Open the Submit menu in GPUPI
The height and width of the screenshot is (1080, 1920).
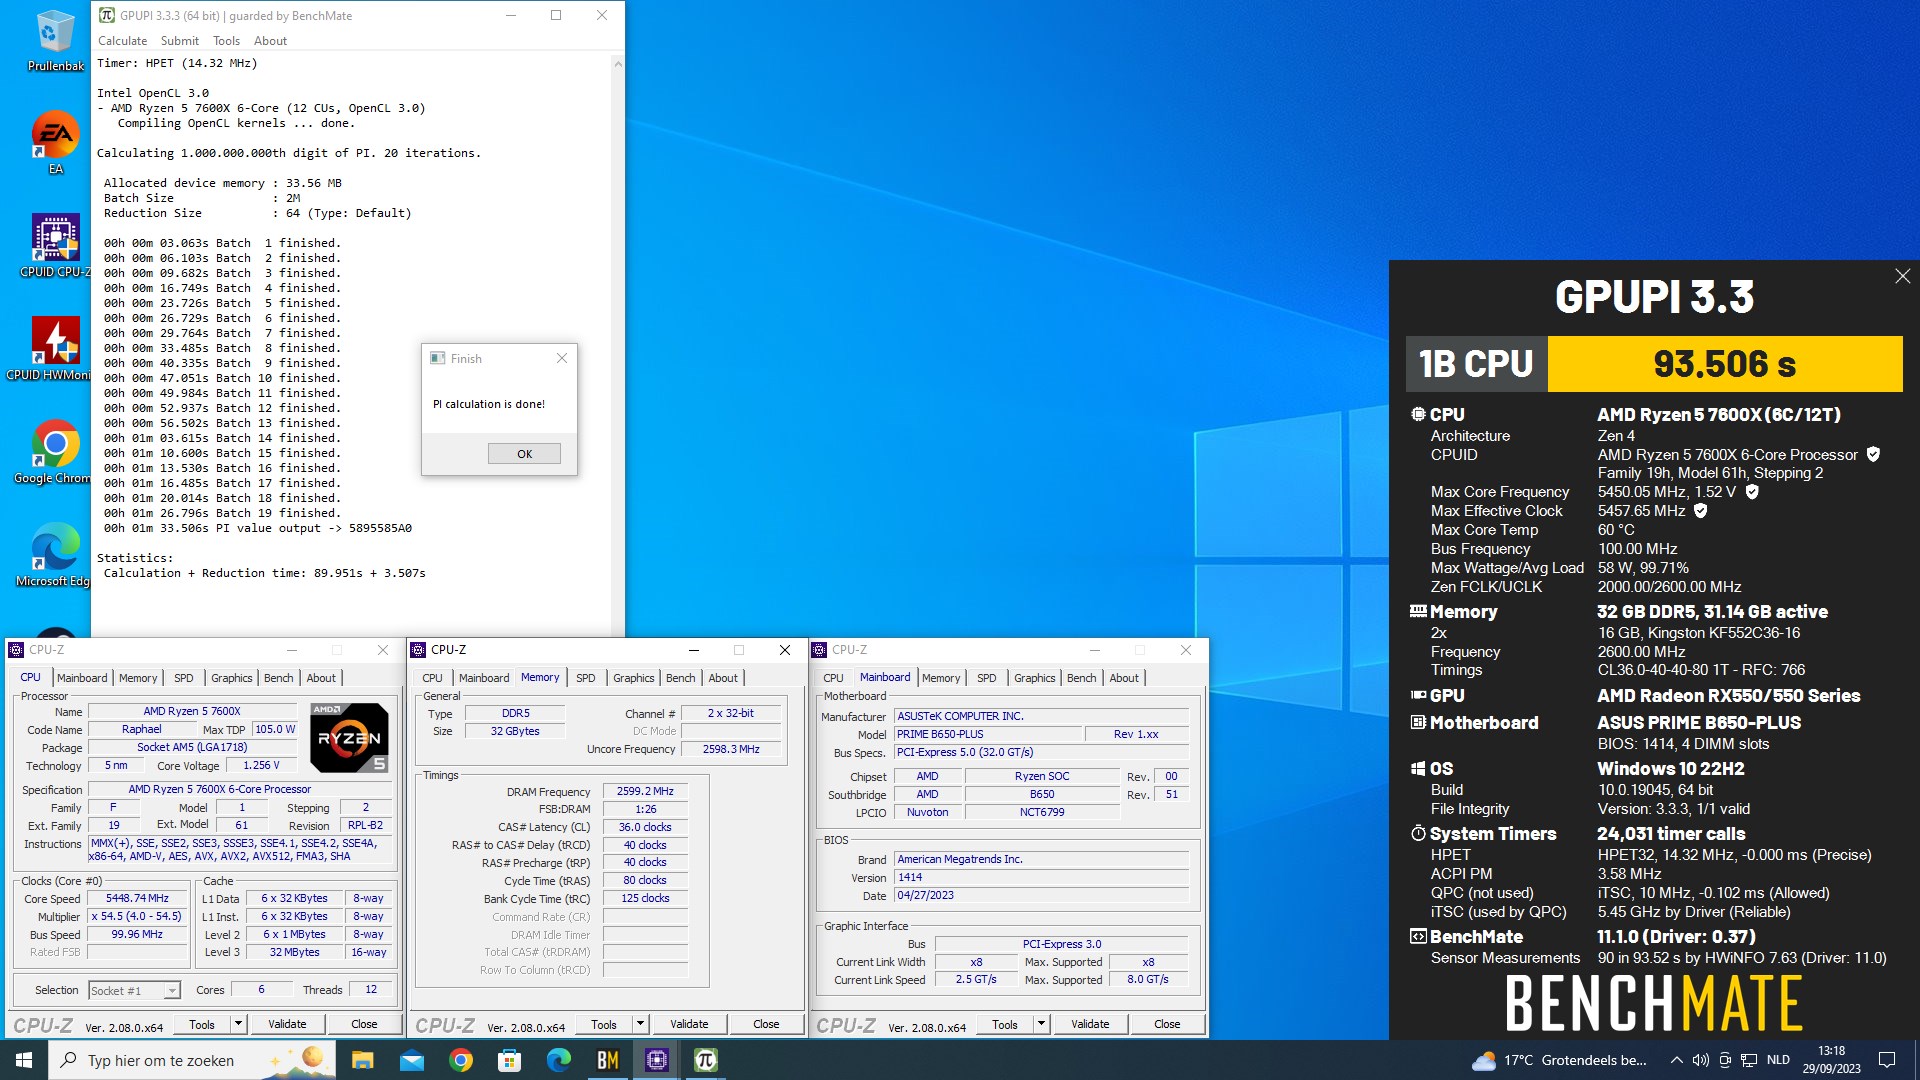[x=180, y=41]
